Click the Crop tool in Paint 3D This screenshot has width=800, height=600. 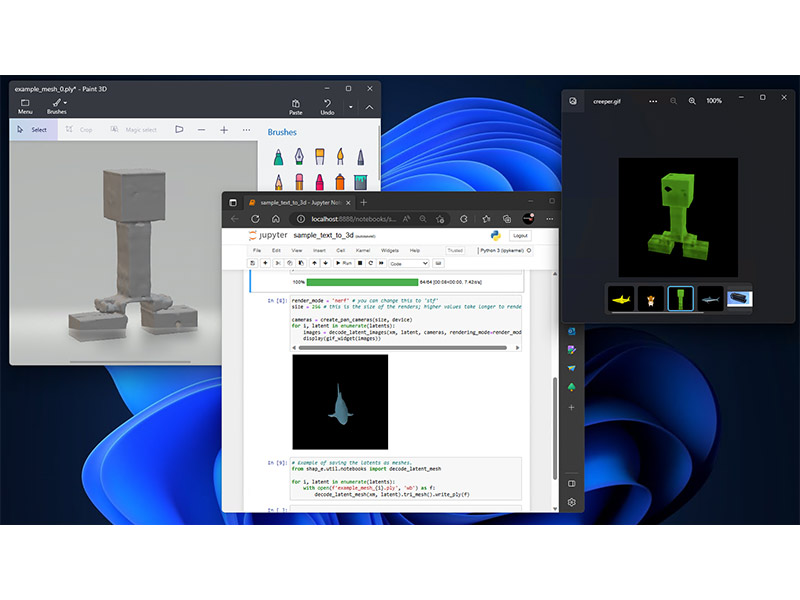79,130
